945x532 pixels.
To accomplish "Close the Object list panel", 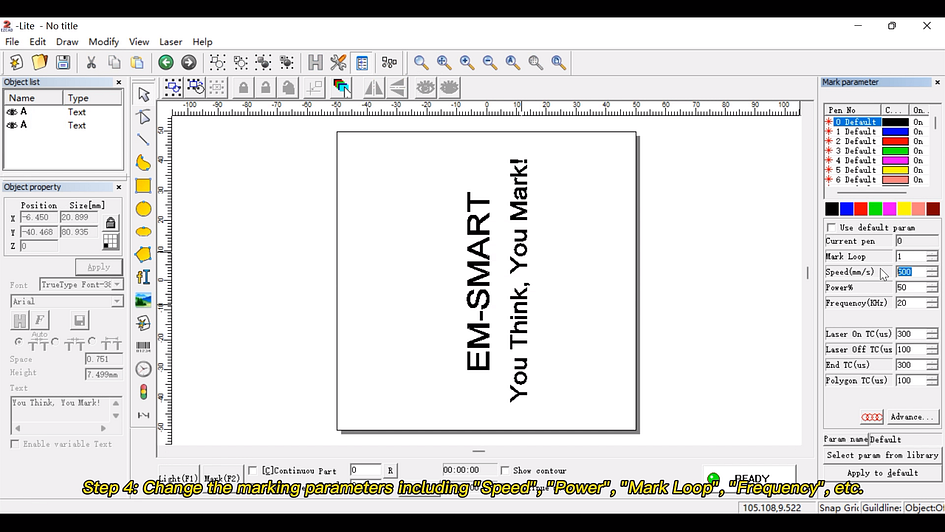I will point(119,82).
